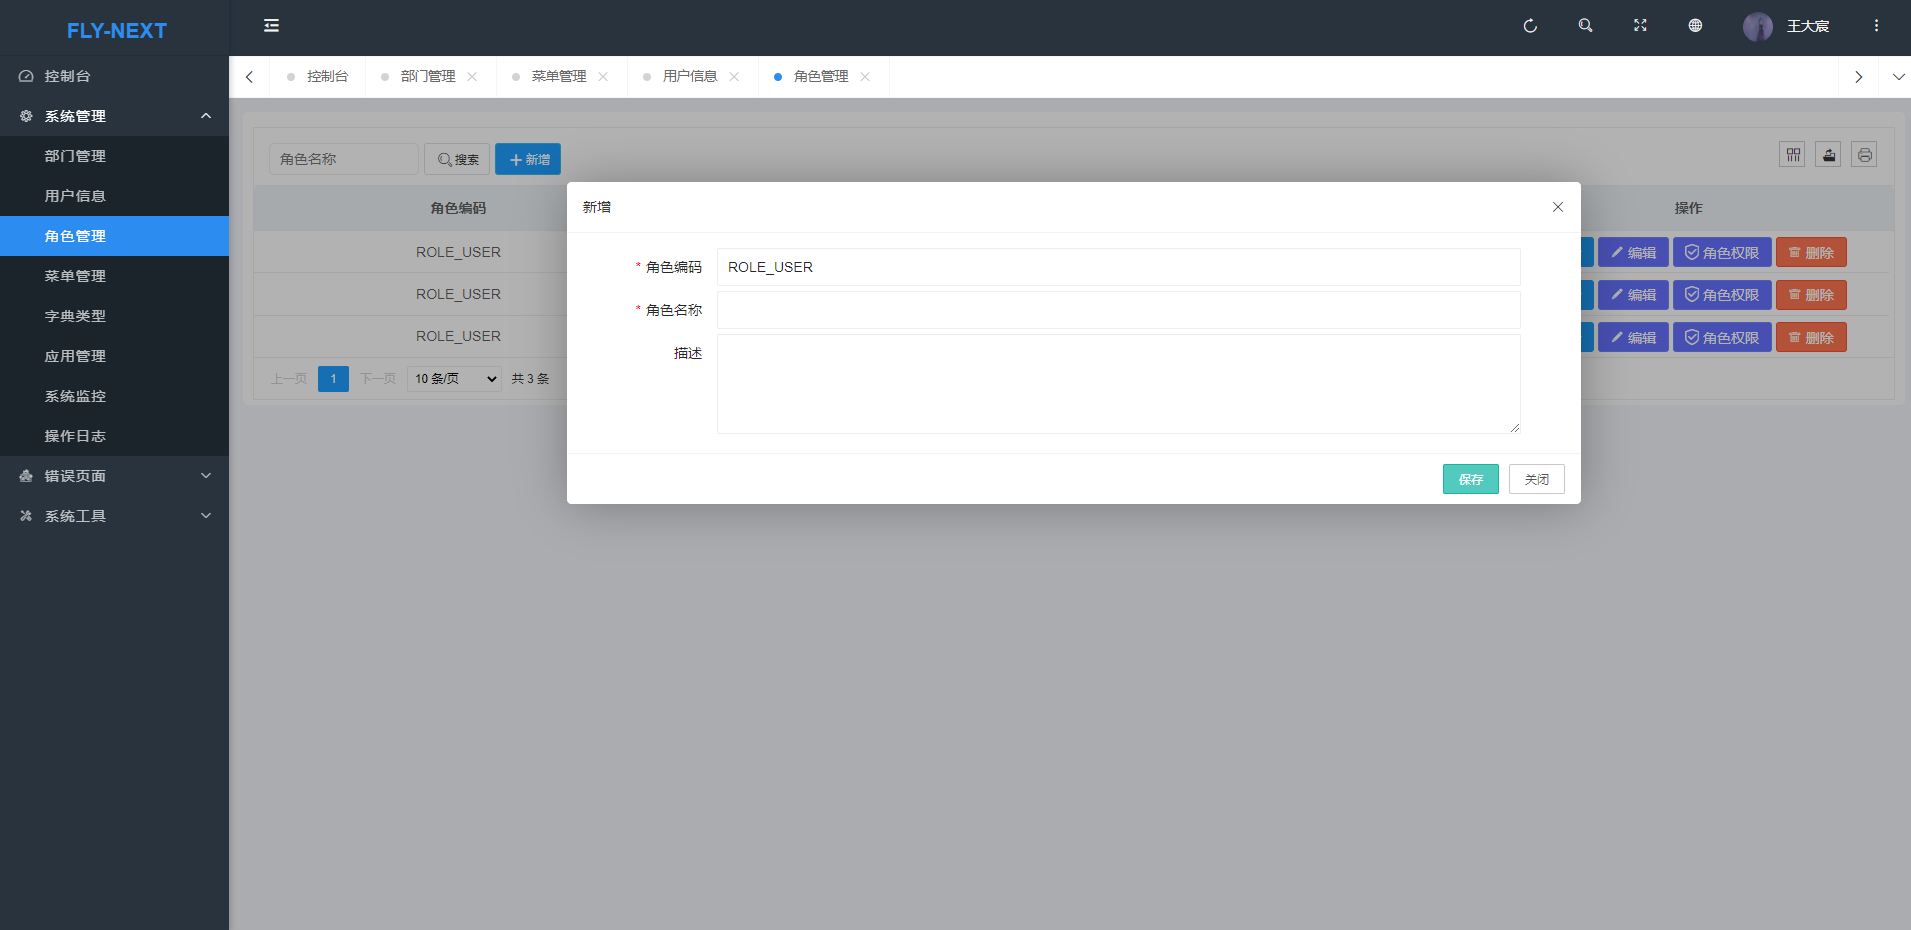Expand the 系统工具 sidebar group

114,516
